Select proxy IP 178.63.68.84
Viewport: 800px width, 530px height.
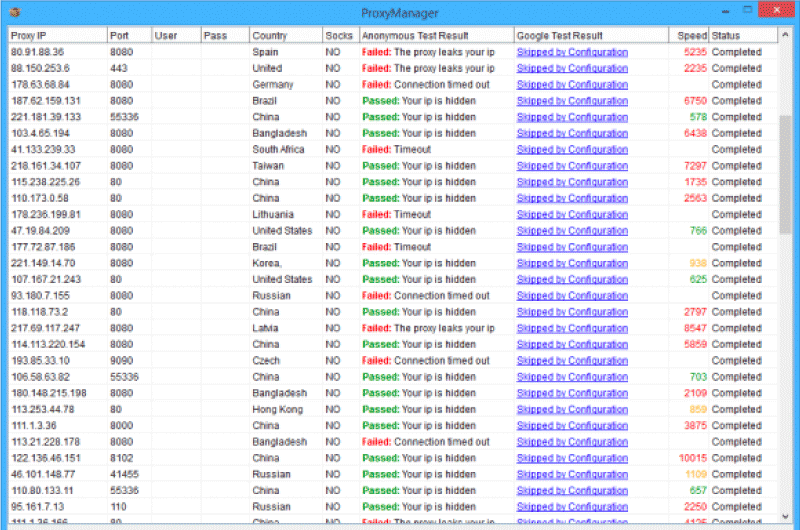pyautogui.click(x=40, y=85)
